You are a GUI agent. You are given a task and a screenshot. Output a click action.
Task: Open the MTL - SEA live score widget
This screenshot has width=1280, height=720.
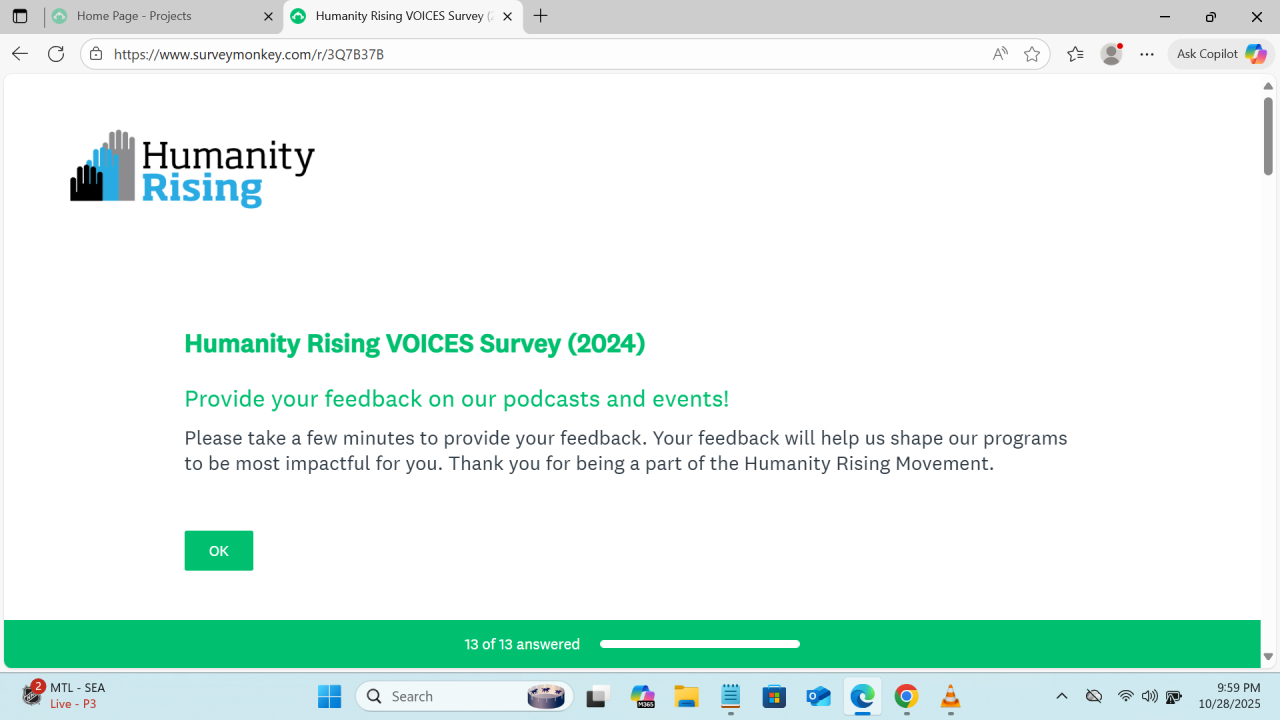(66, 695)
